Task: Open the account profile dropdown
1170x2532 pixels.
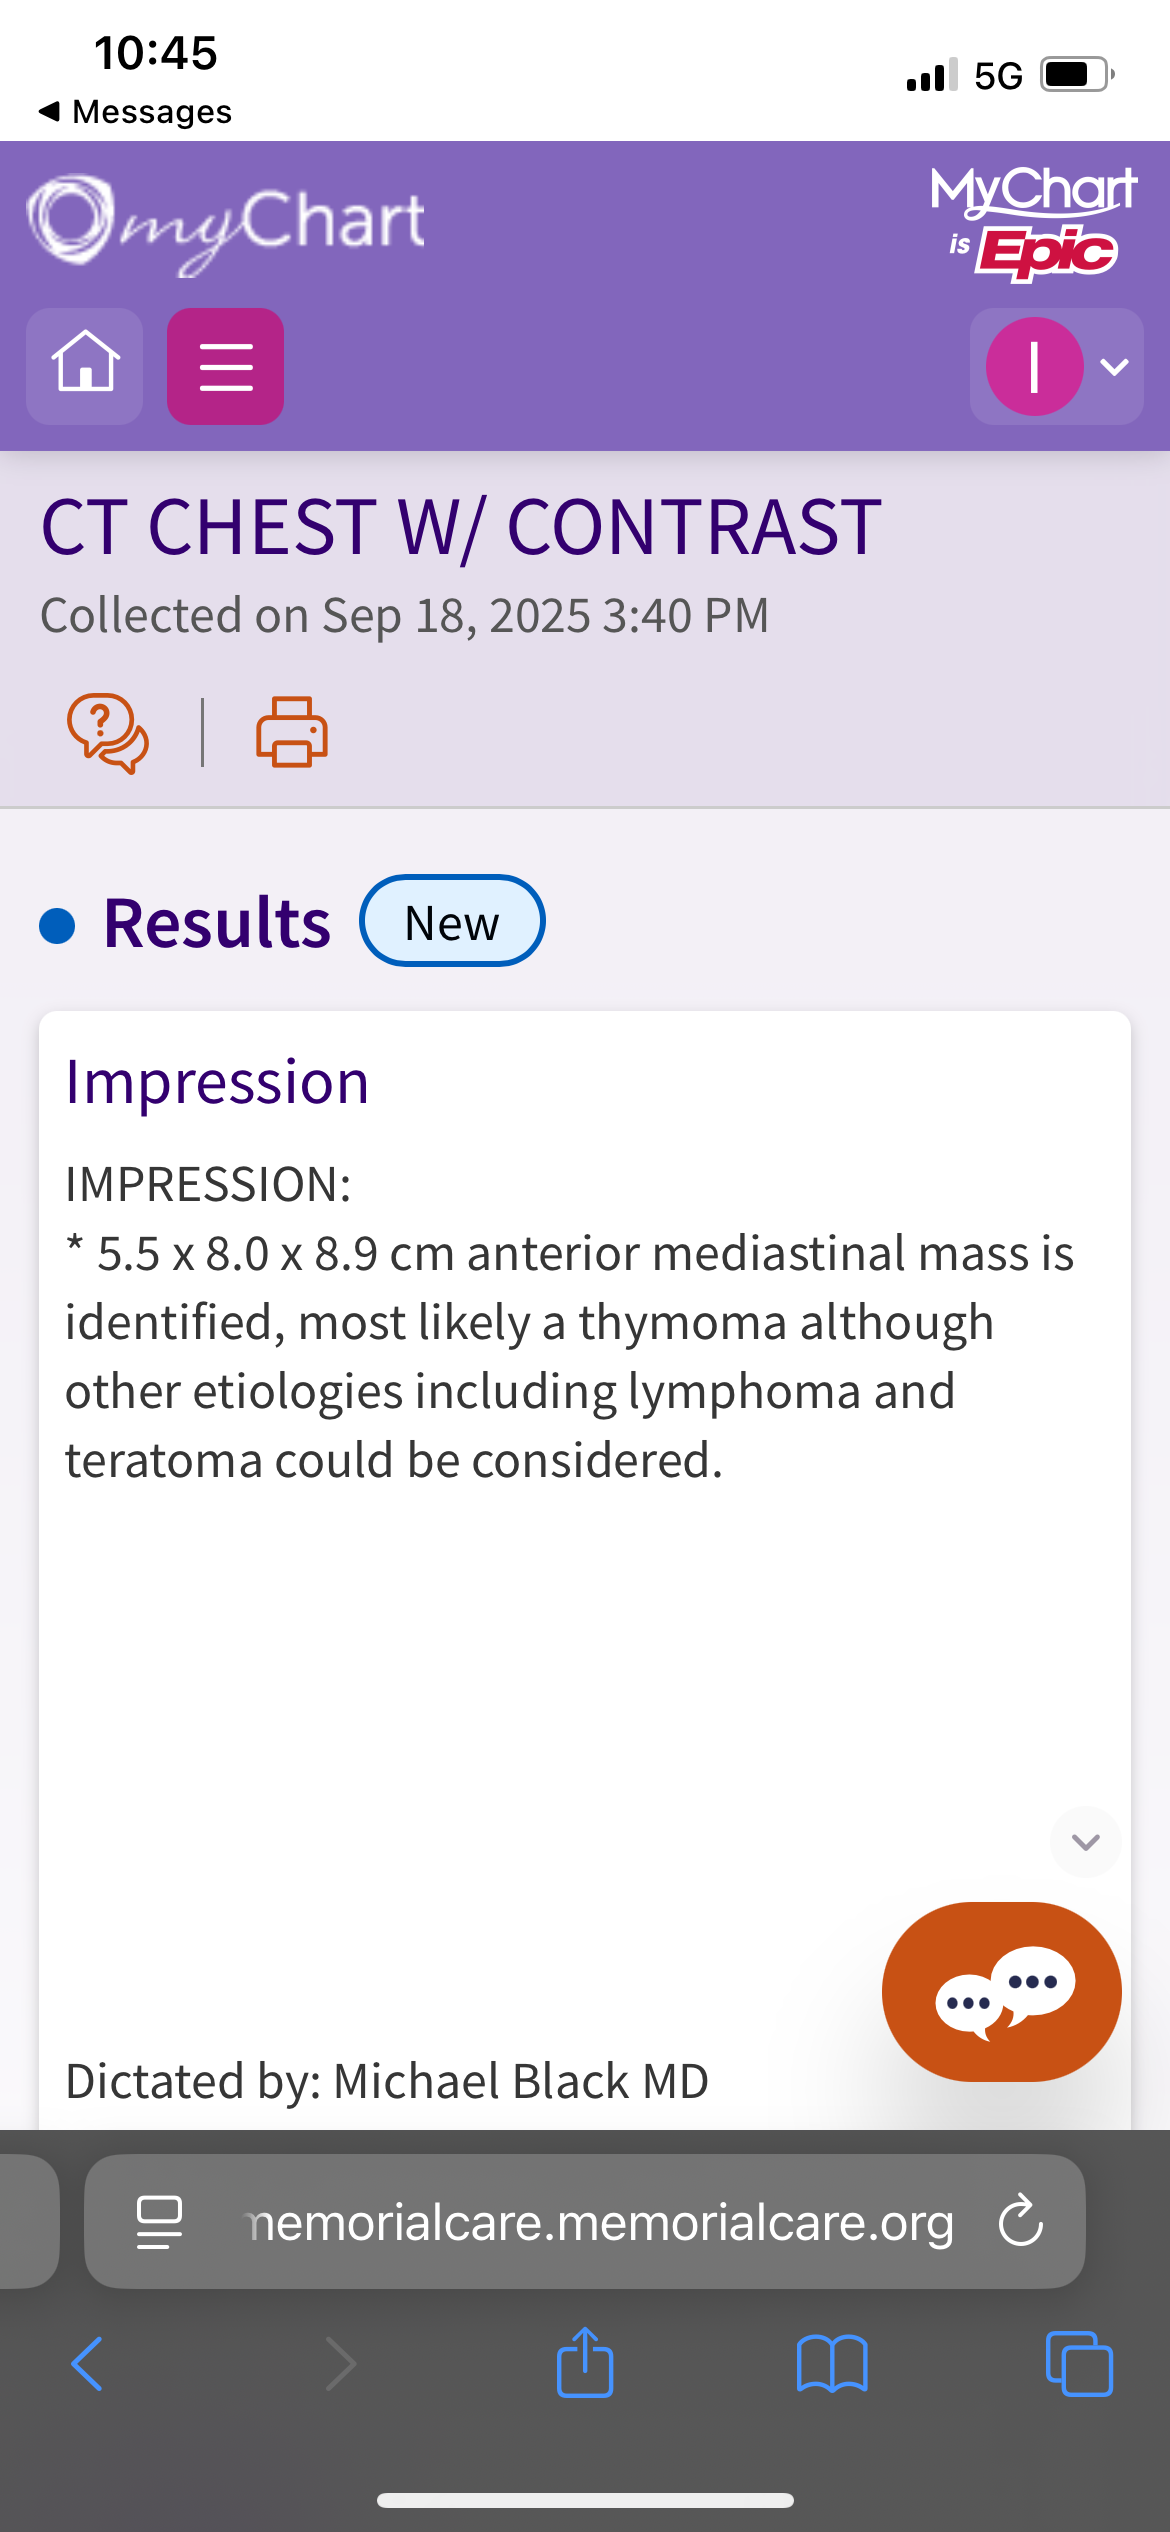Action: point(1056,366)
